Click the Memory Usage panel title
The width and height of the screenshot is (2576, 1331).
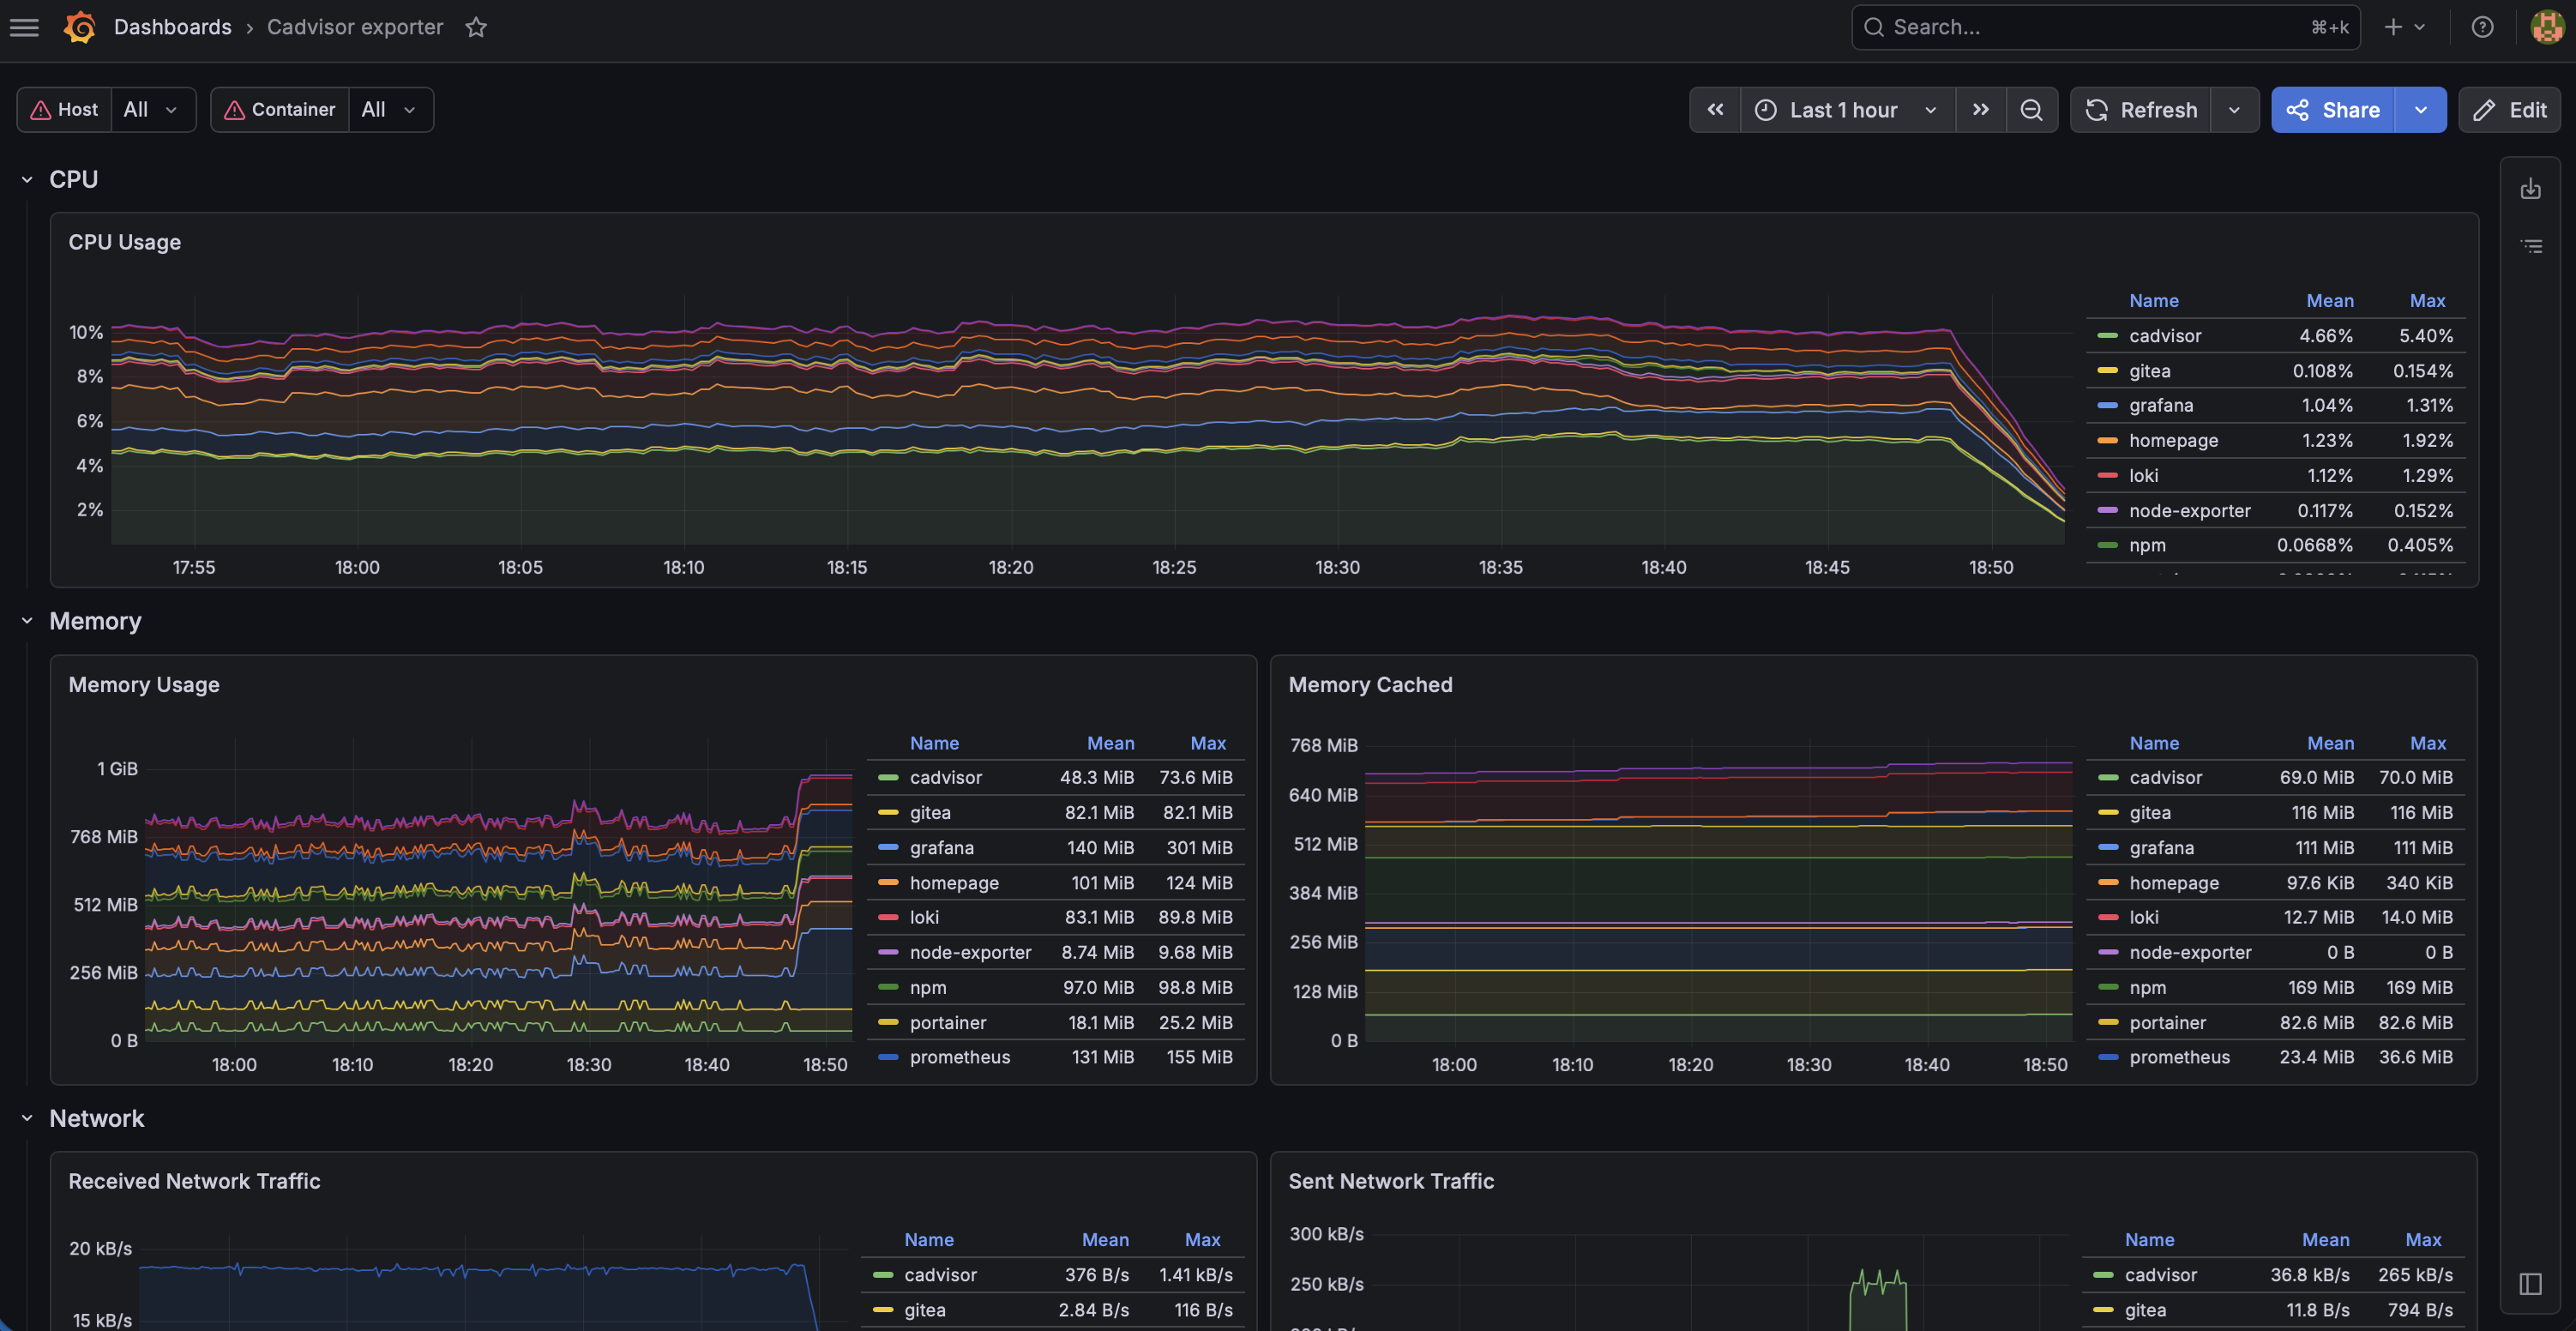tap(144, 685)
